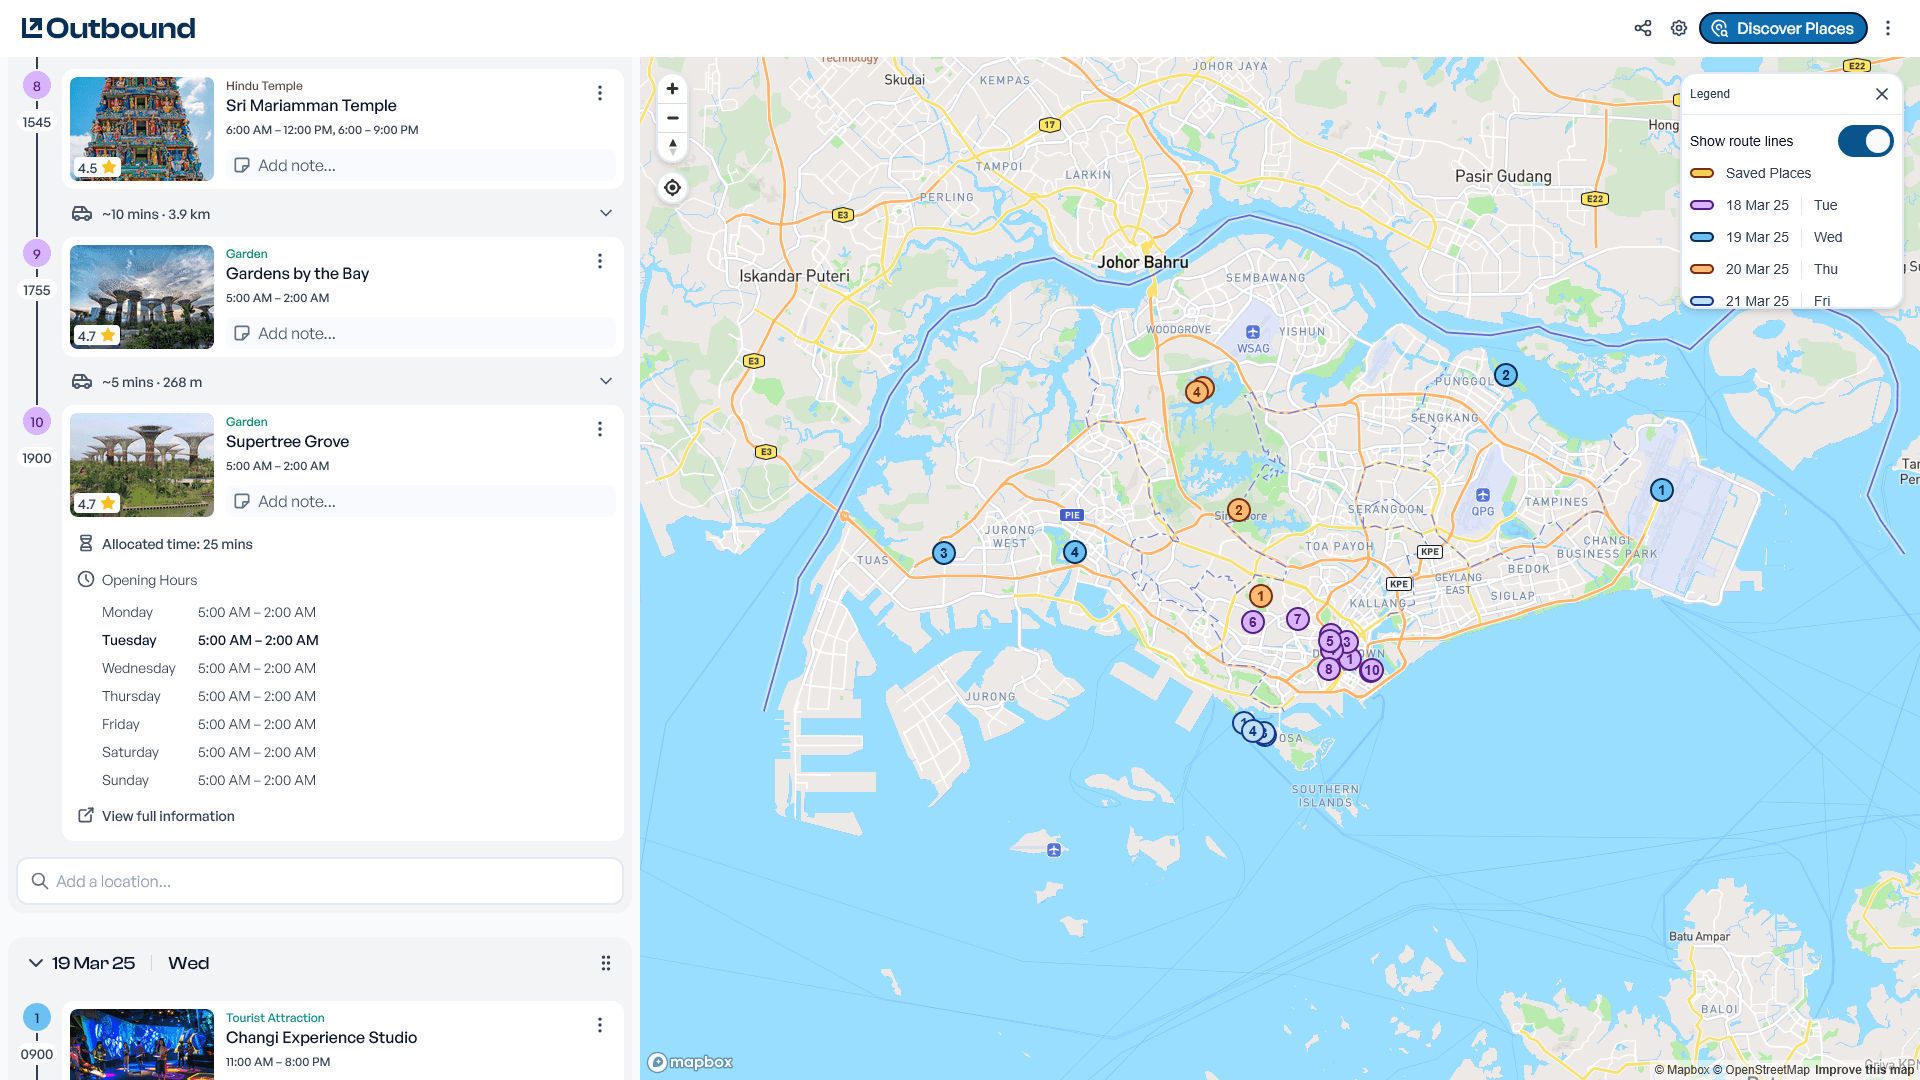Click the Add a location search field

coord(320,881)
